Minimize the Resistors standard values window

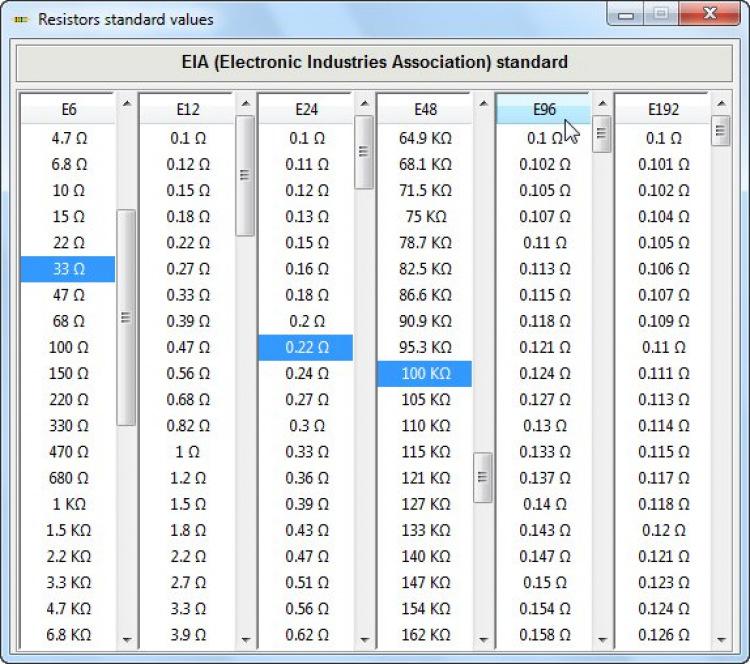tap(627, 15)
